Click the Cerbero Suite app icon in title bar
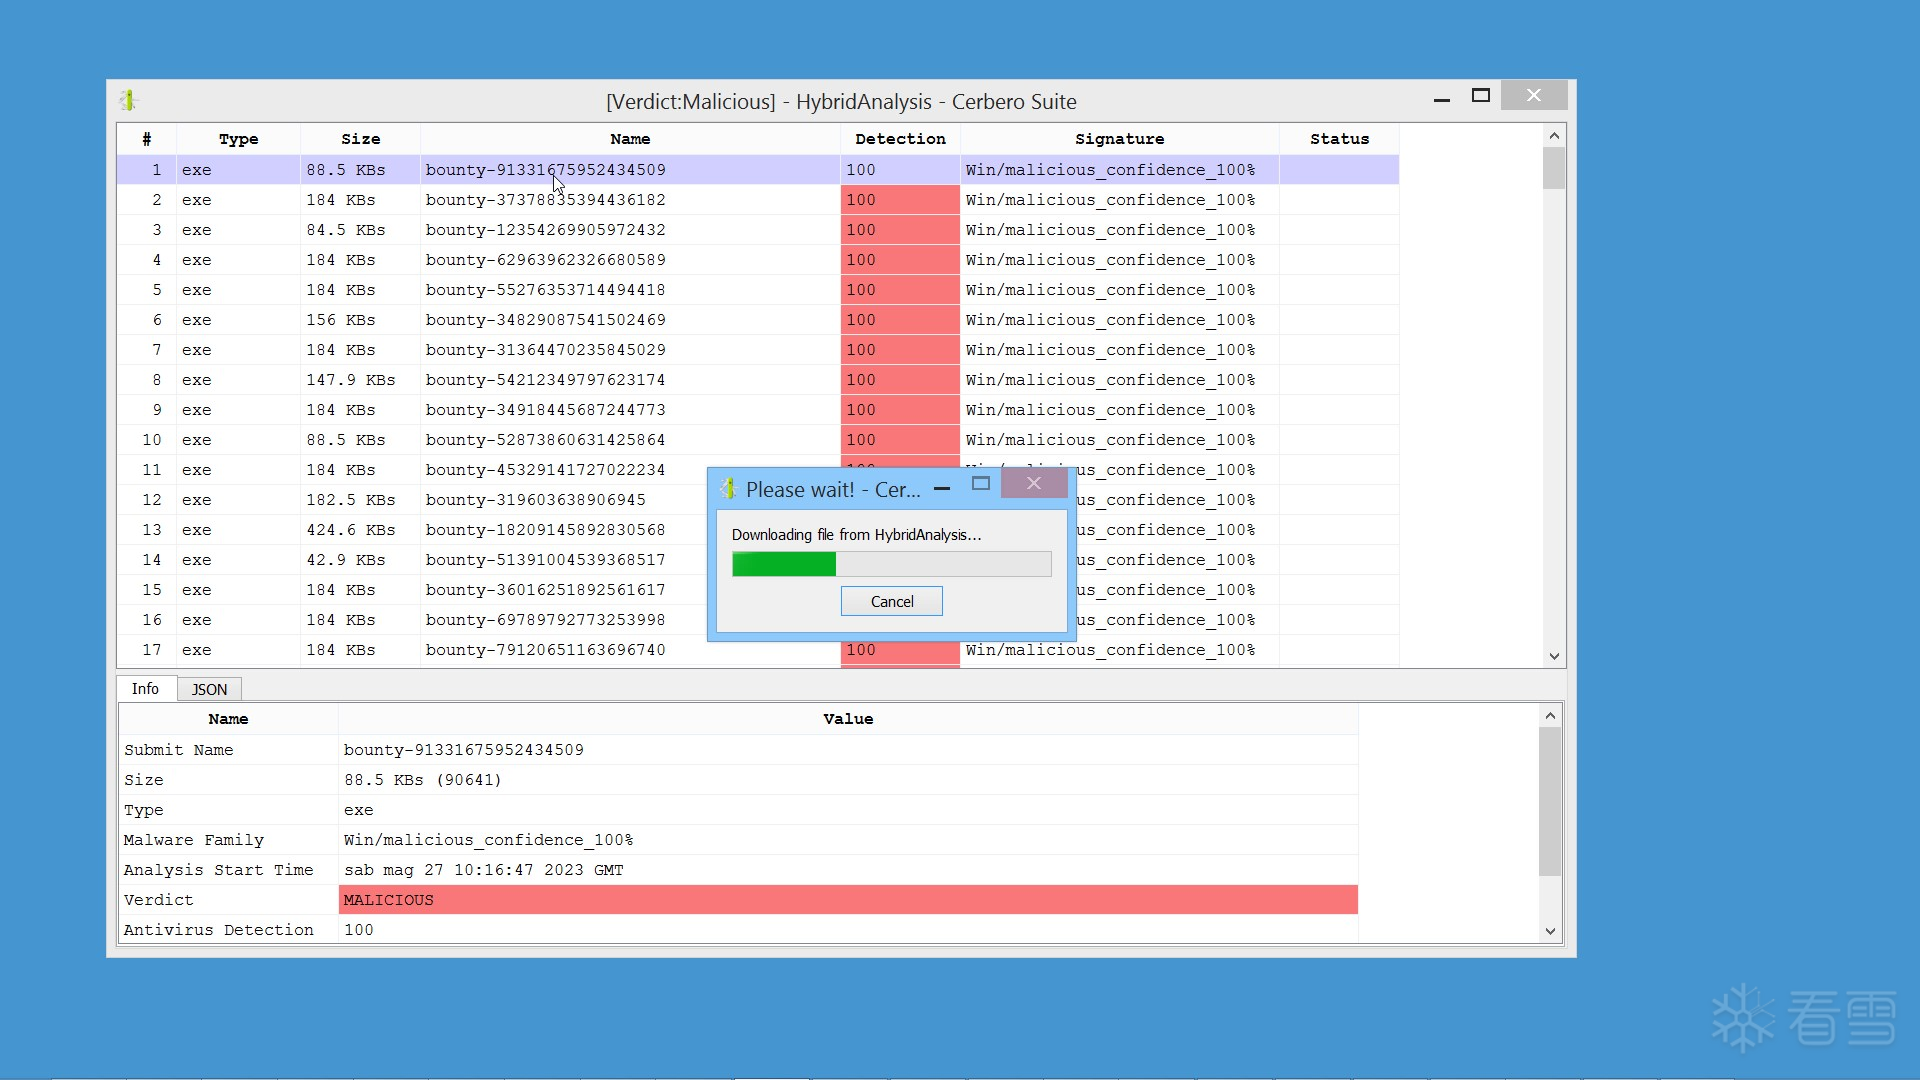The height and width of the screenshot is (1080, 1920). 128,100
